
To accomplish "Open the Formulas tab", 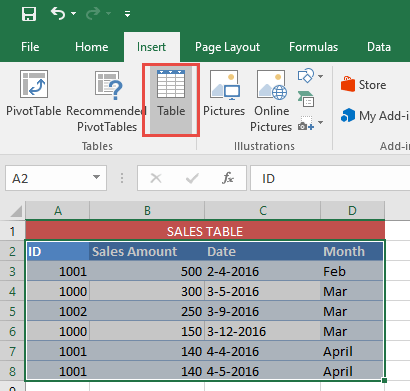I will click(313, 47).
